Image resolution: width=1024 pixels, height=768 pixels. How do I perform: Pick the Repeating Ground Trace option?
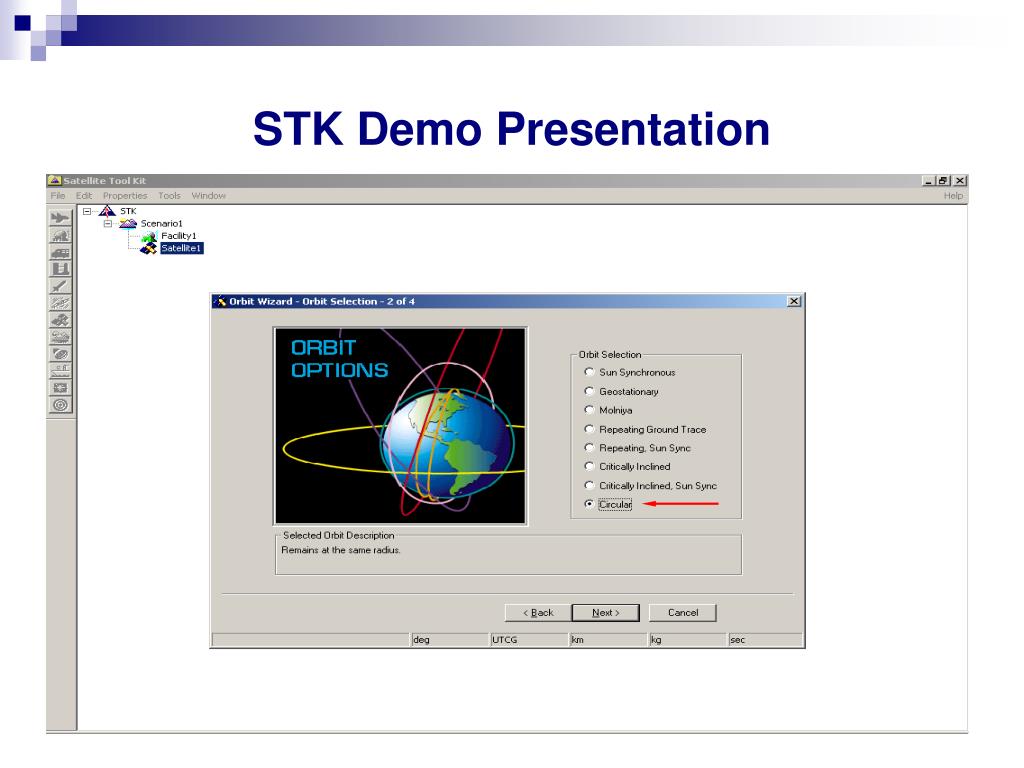589,429
